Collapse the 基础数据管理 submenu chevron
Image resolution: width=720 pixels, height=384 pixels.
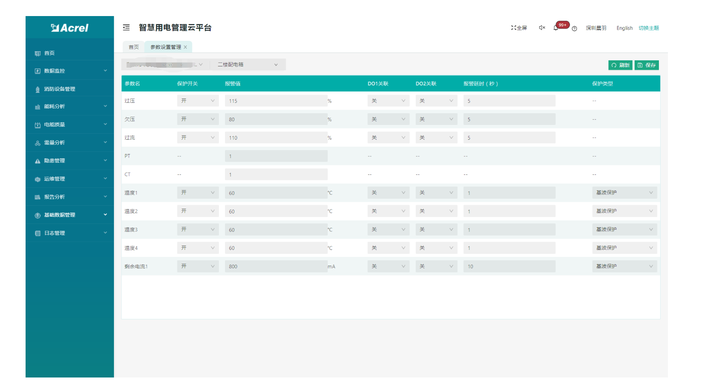[105, 215]
